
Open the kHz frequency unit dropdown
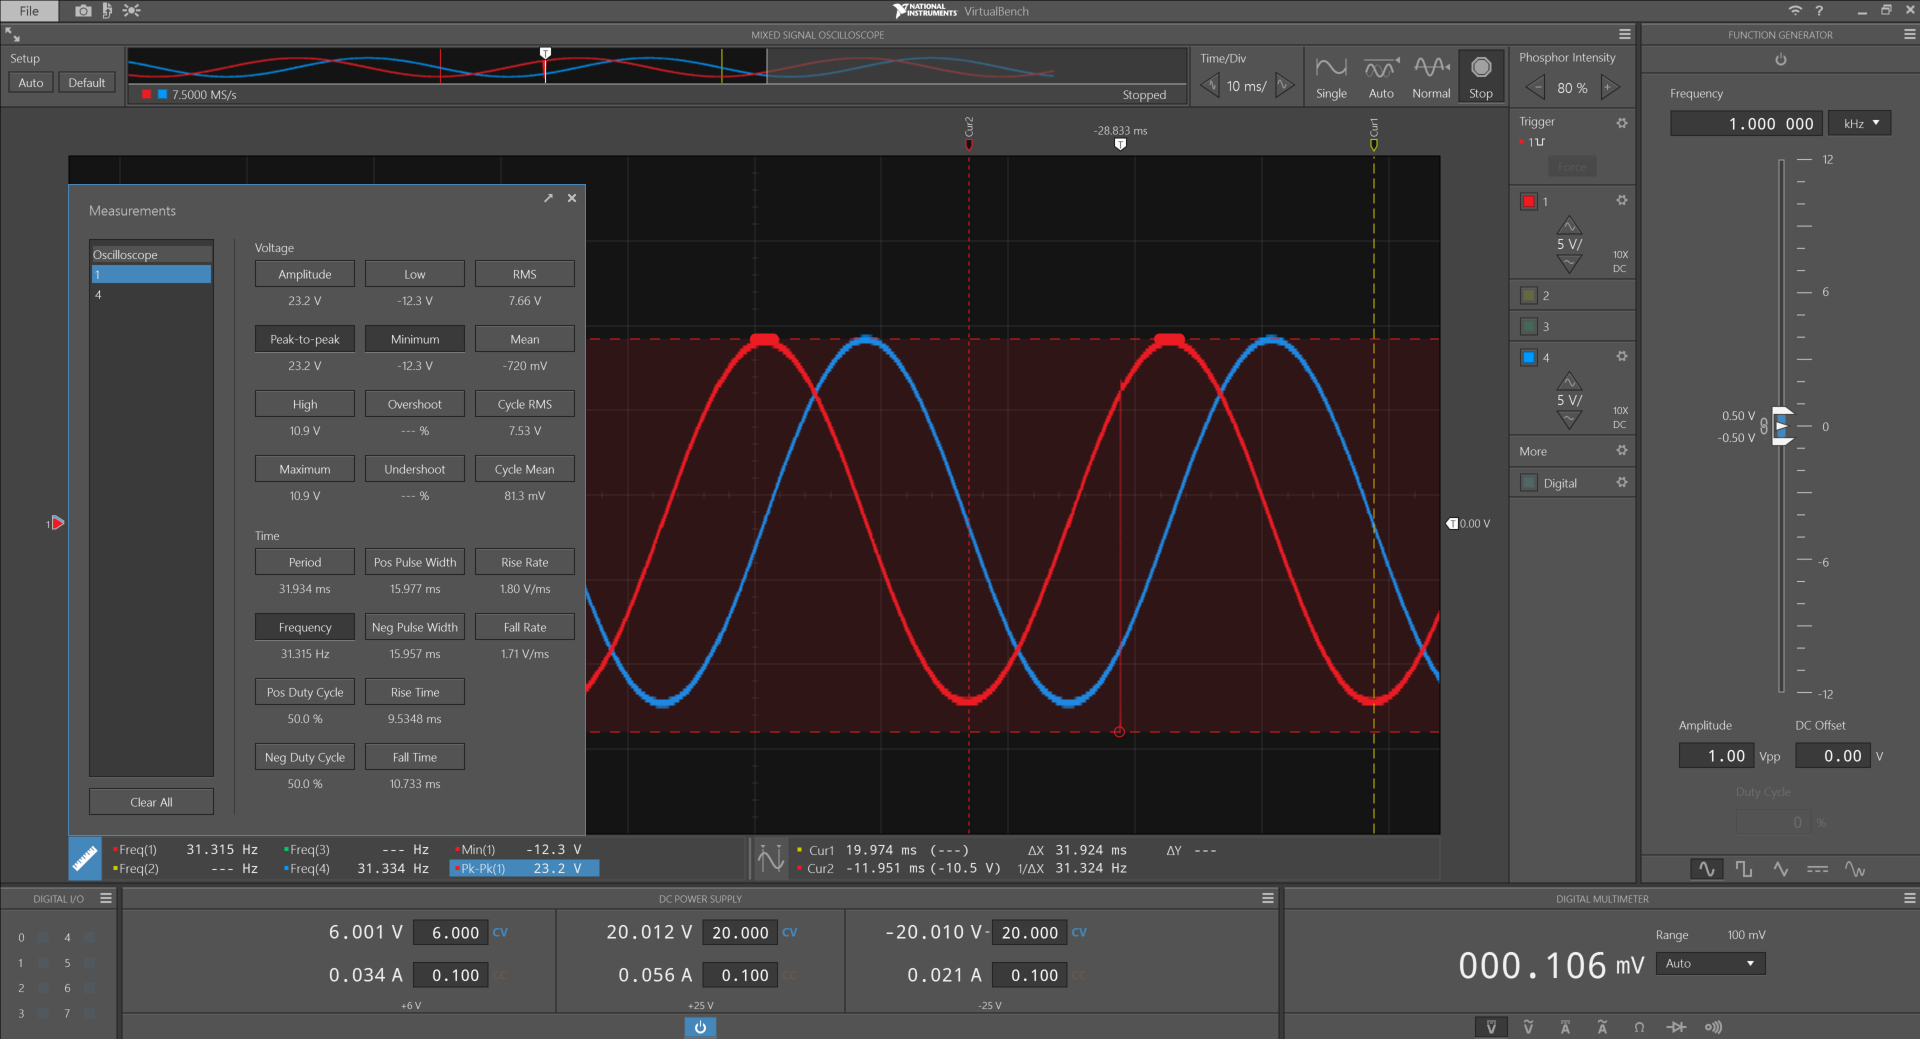pyautogui.click(x=1861, y=123)
